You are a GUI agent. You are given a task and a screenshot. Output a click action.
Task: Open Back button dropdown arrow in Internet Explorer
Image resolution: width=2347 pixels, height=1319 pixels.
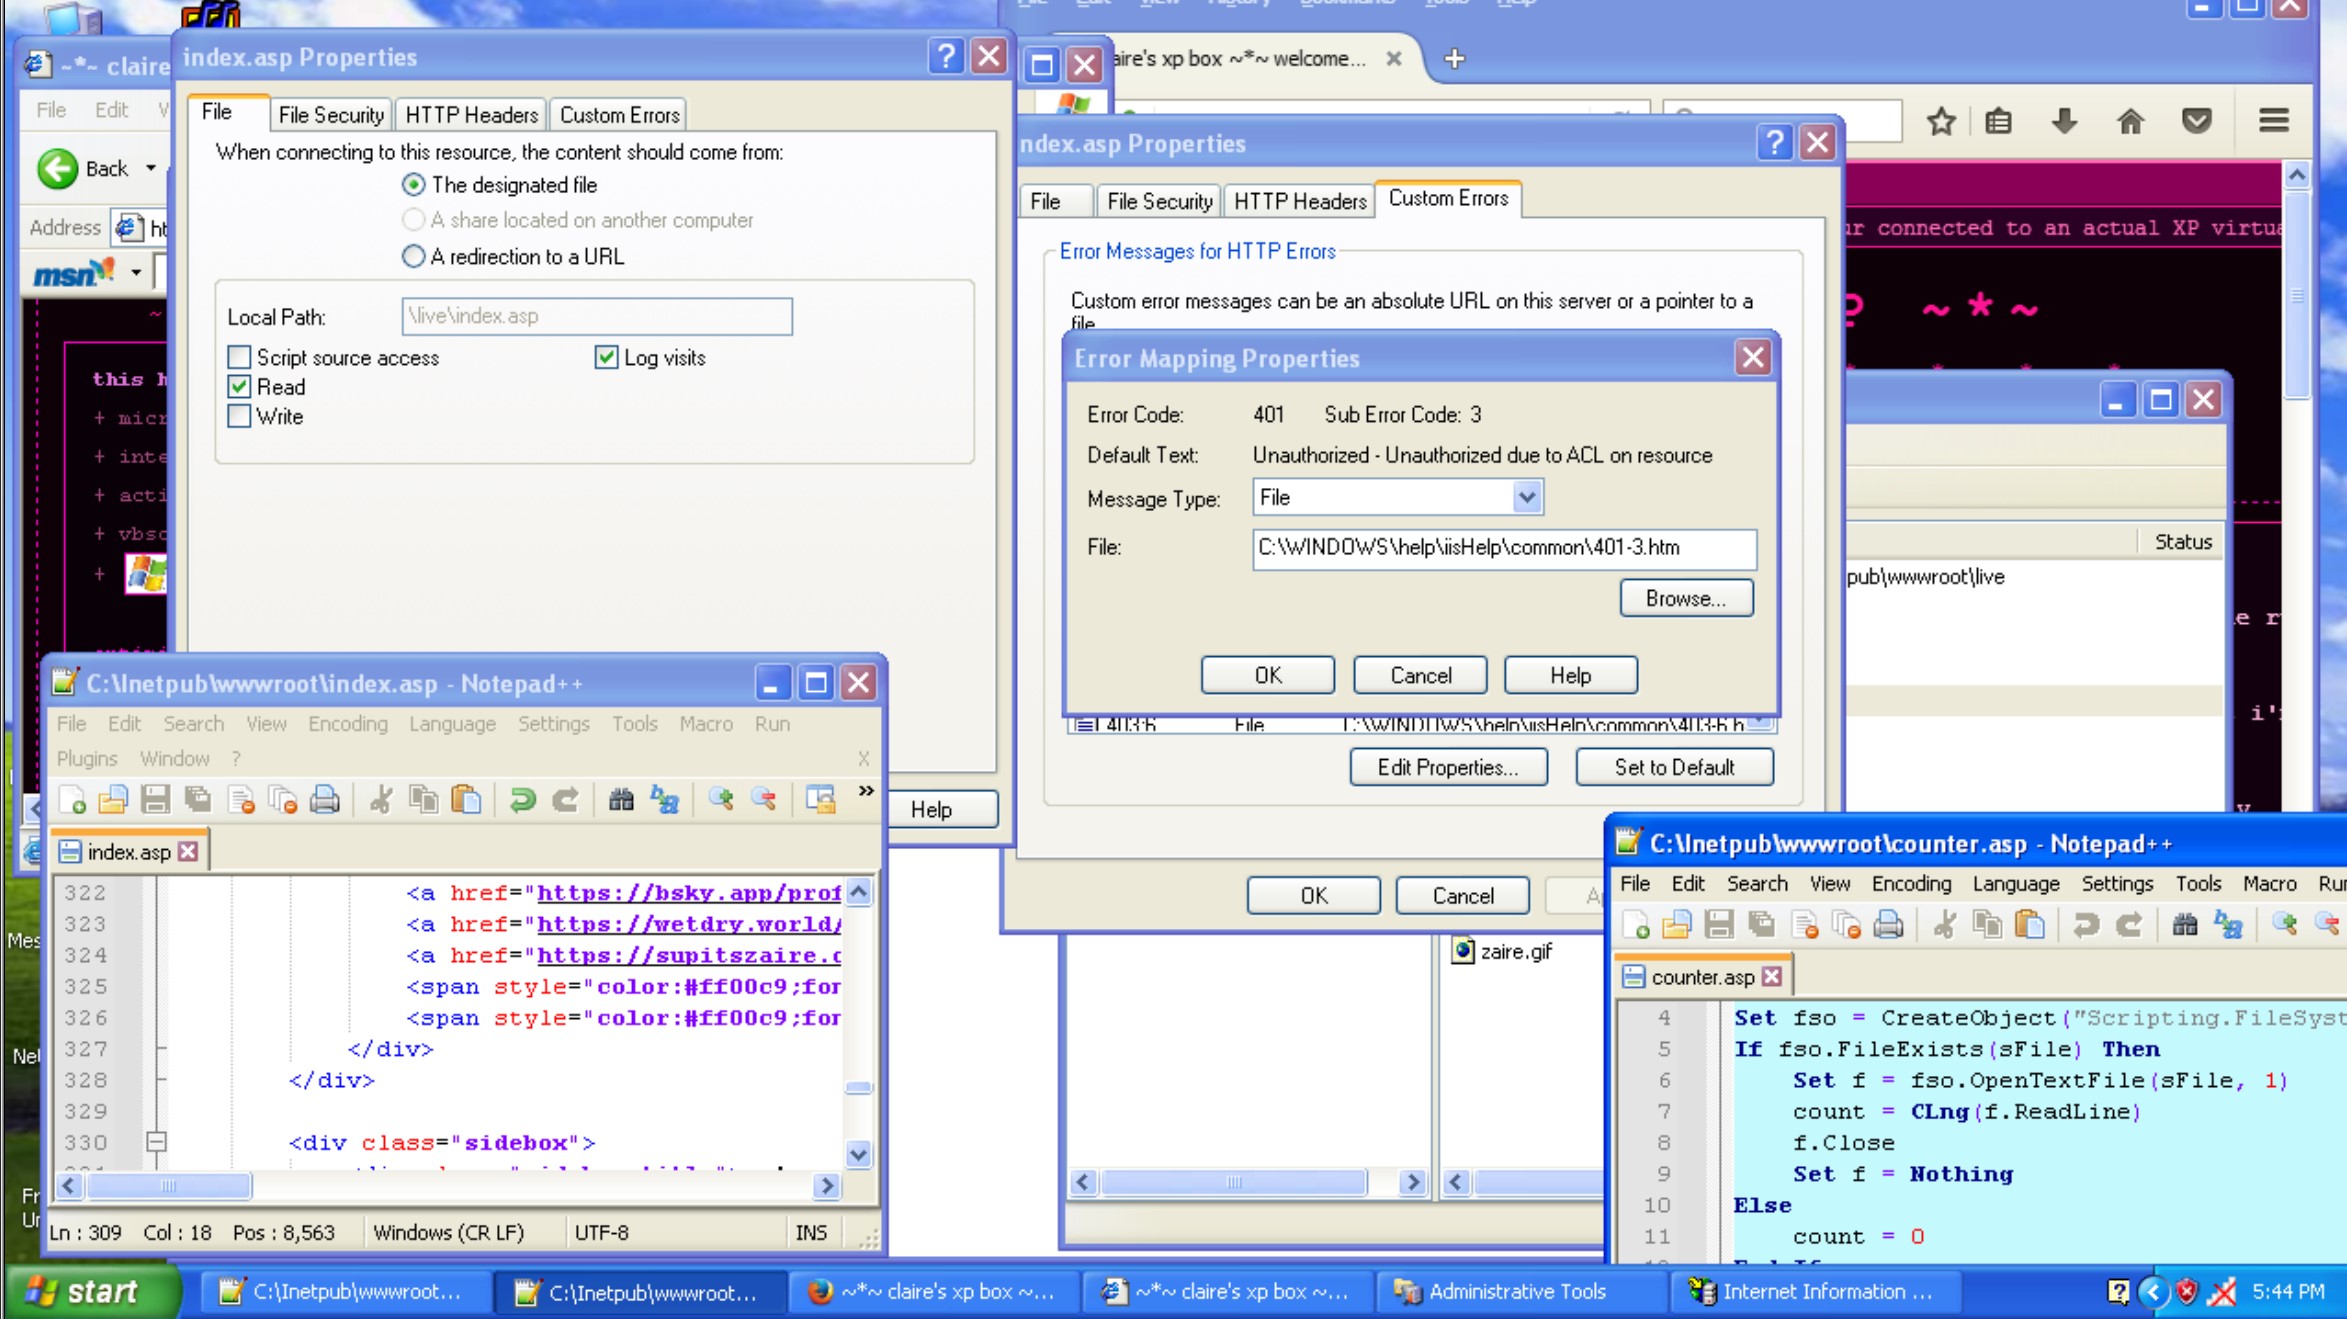pos(151,168)
